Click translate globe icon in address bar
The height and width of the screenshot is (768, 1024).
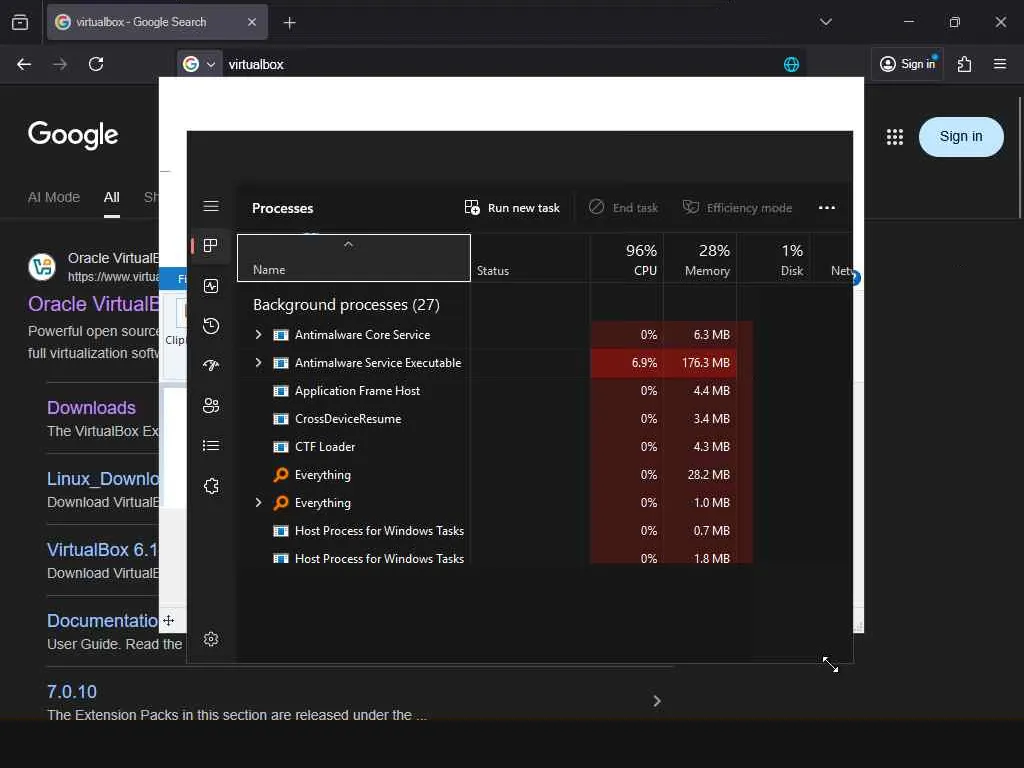(791, 64)
